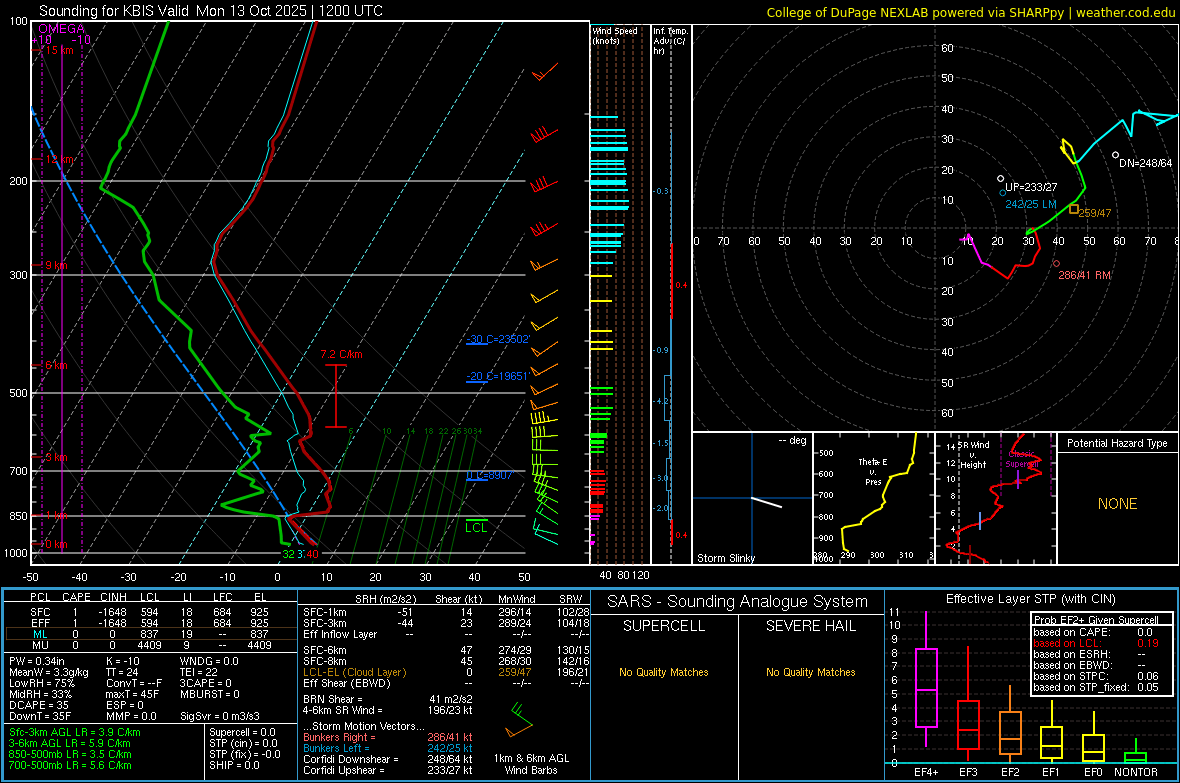This screenshot has width=1180, height=783.
Task: Click the OMEGA label
Action: click(x=62, y=29)
